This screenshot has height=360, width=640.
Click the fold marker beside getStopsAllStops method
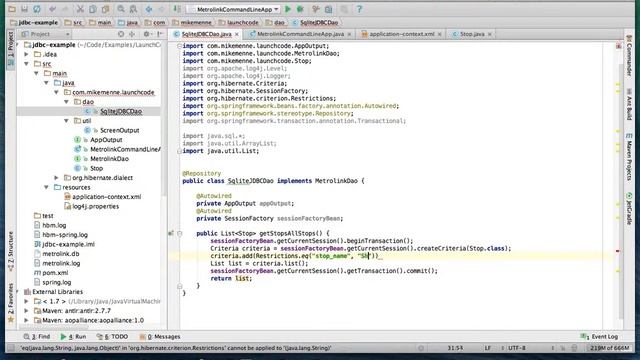180,233
